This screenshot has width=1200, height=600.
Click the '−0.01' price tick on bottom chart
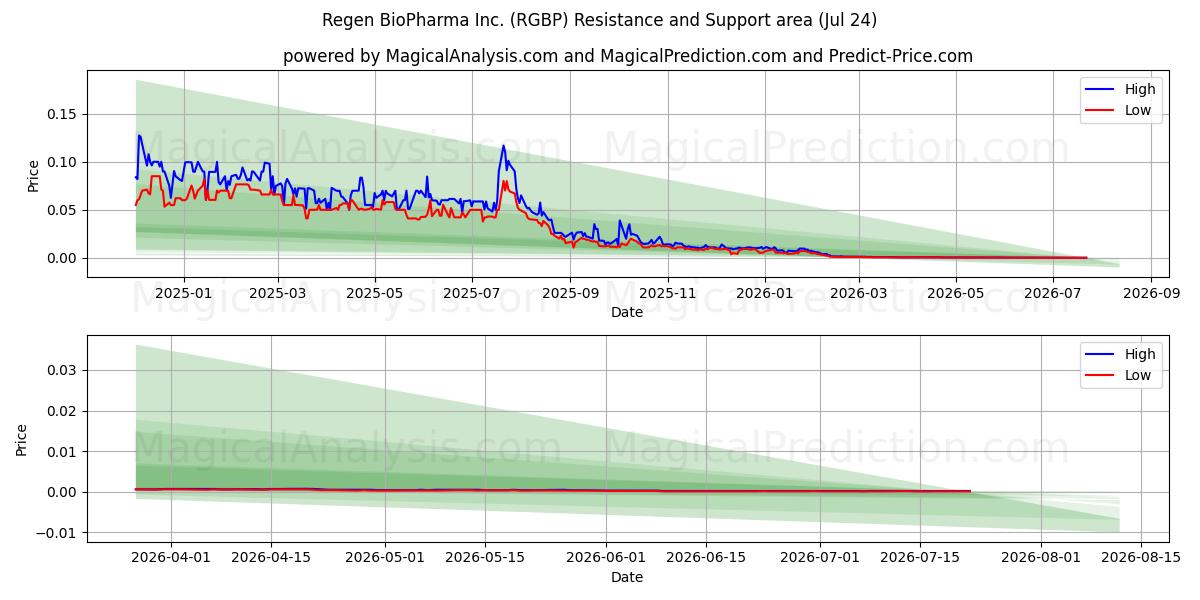(x=57, y=533)
